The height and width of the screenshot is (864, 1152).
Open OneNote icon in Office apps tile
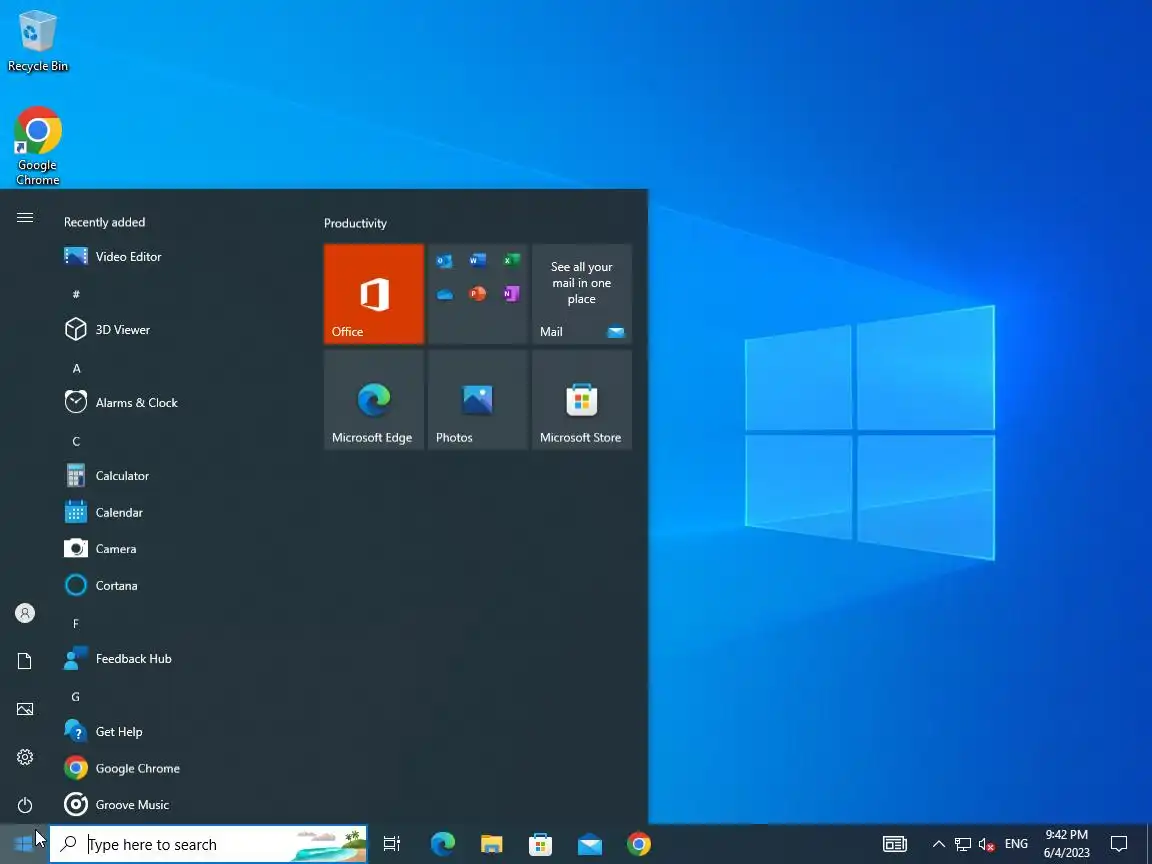[x=511, y=294]
